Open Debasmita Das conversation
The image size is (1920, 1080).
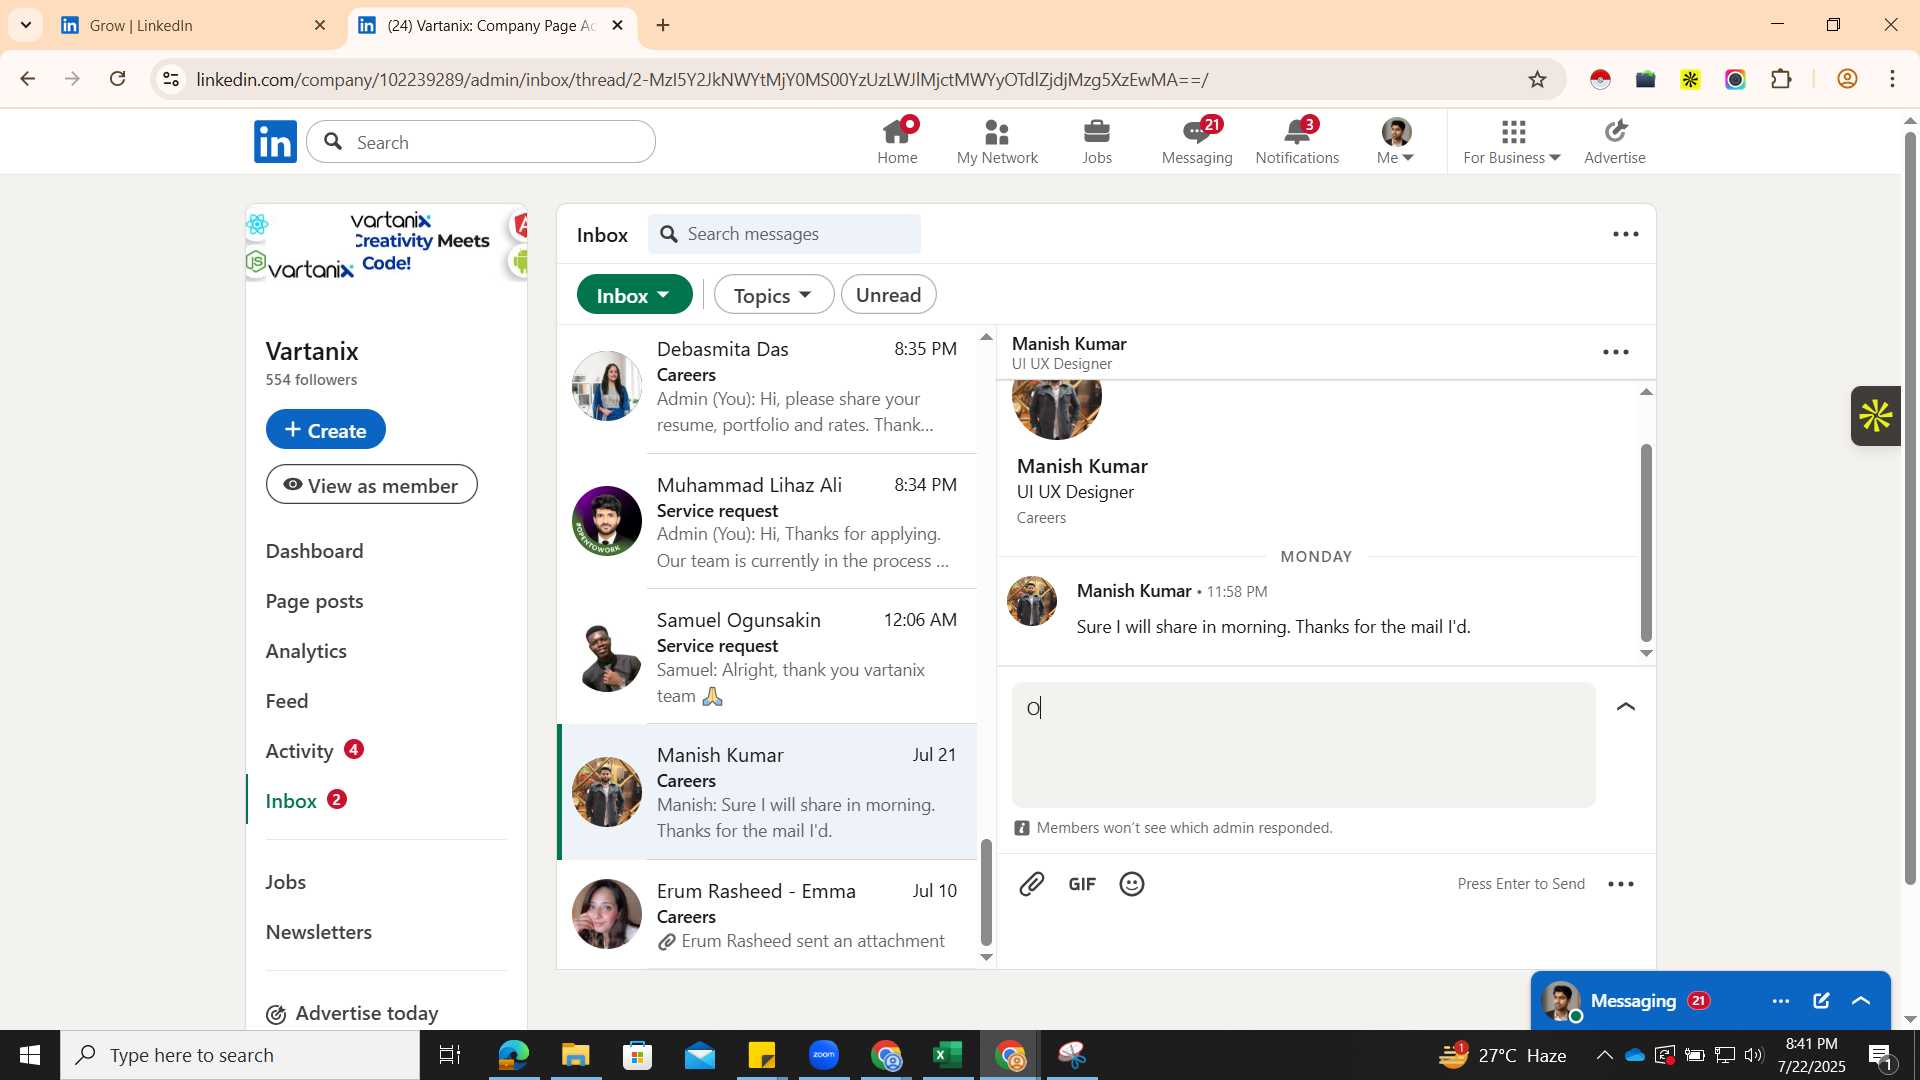pos(767,387)
